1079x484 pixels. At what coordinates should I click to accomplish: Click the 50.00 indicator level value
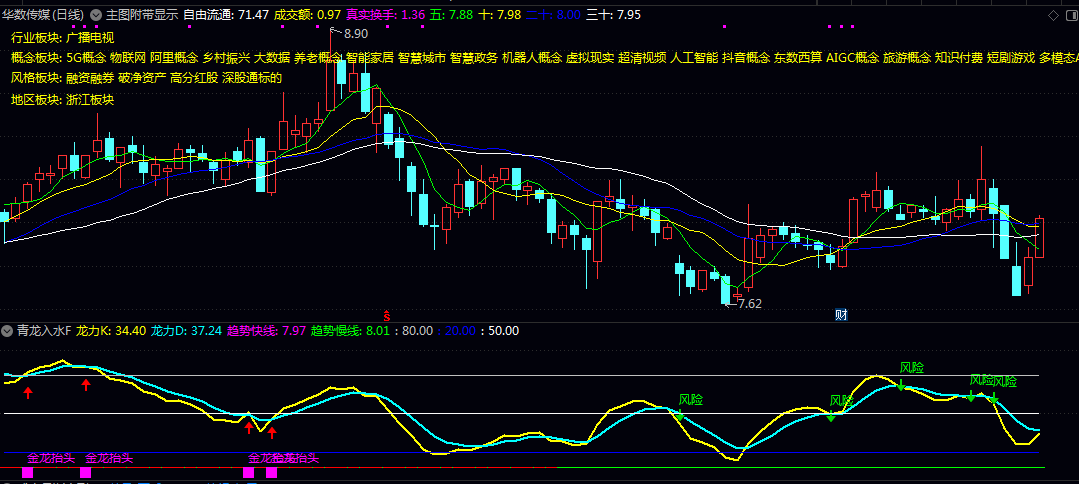pos(504,330)
